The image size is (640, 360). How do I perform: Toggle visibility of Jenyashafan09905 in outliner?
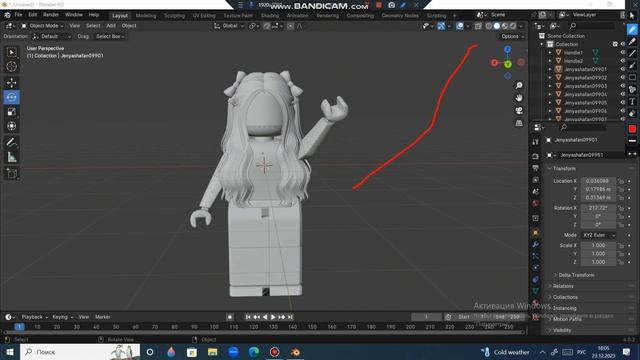pyautogui.click(x=622, y=103)
